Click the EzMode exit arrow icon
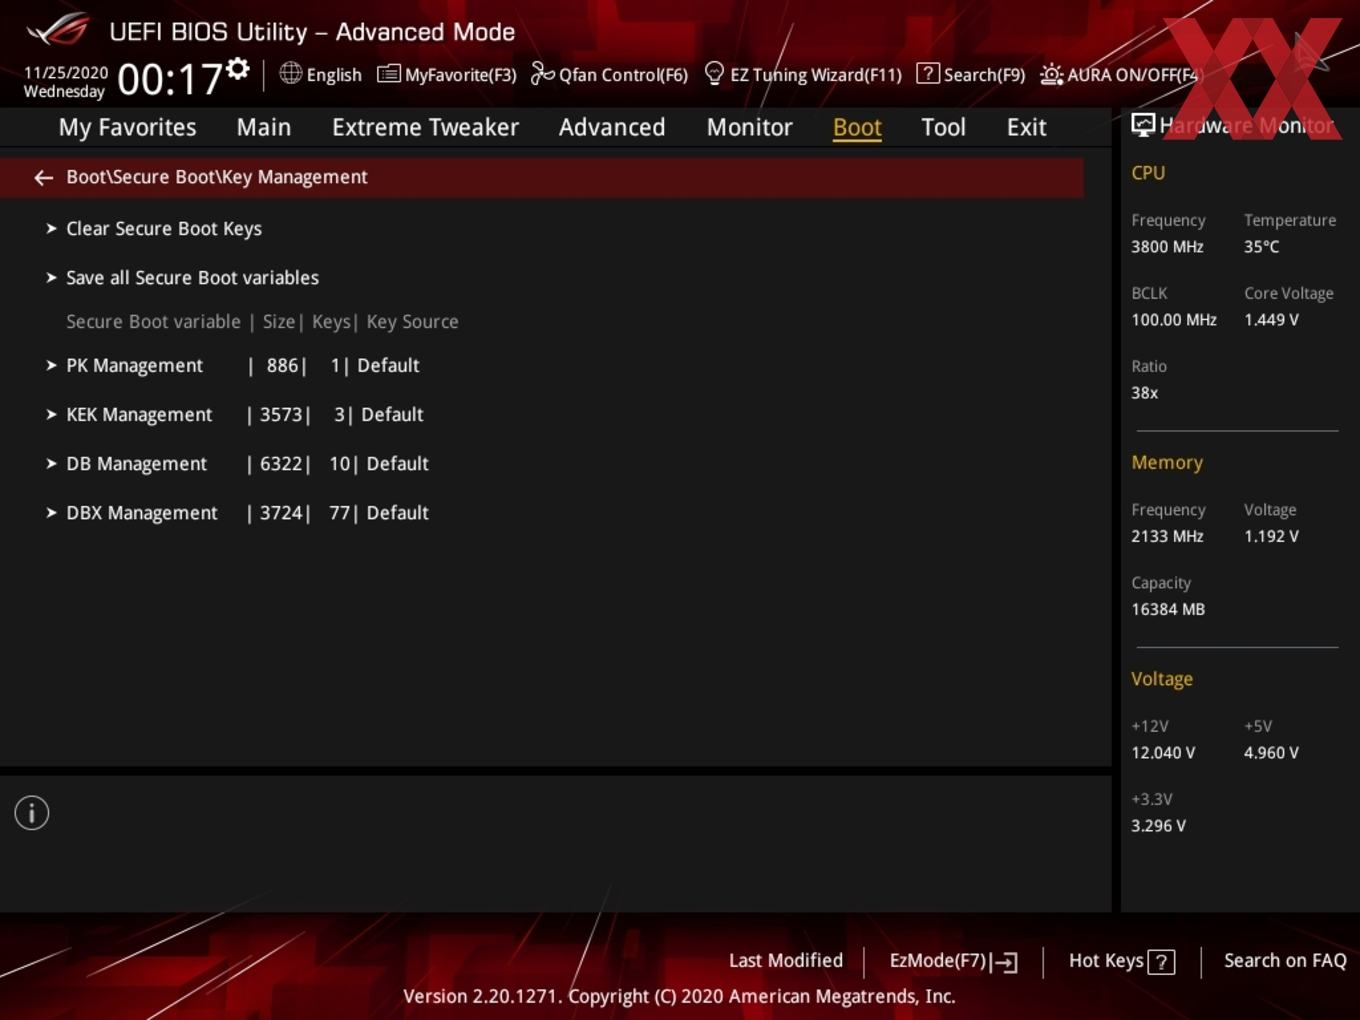Viewport: 1360px width, 1020px height. click(1005, 962)
